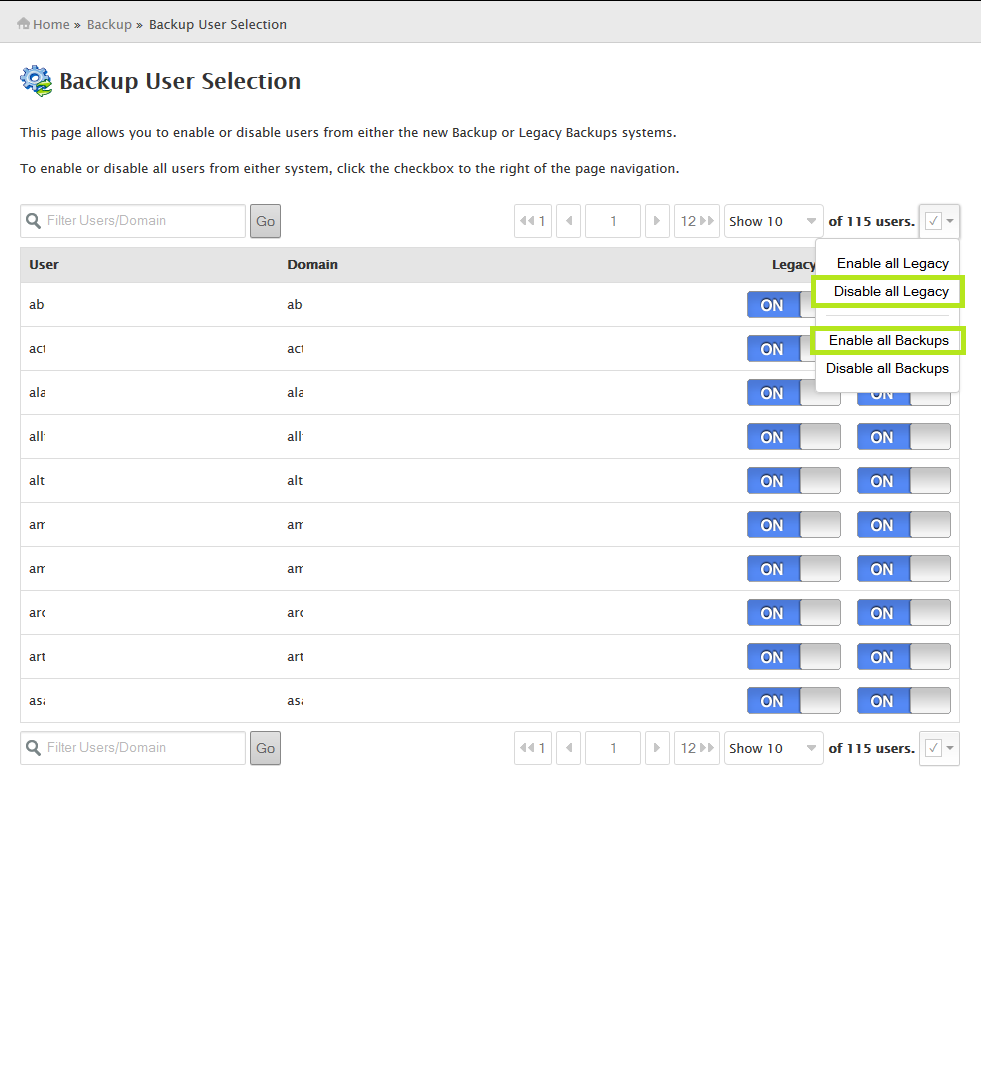
Task: Click the top Filter Users/Domain field
Action: point(133,221)
